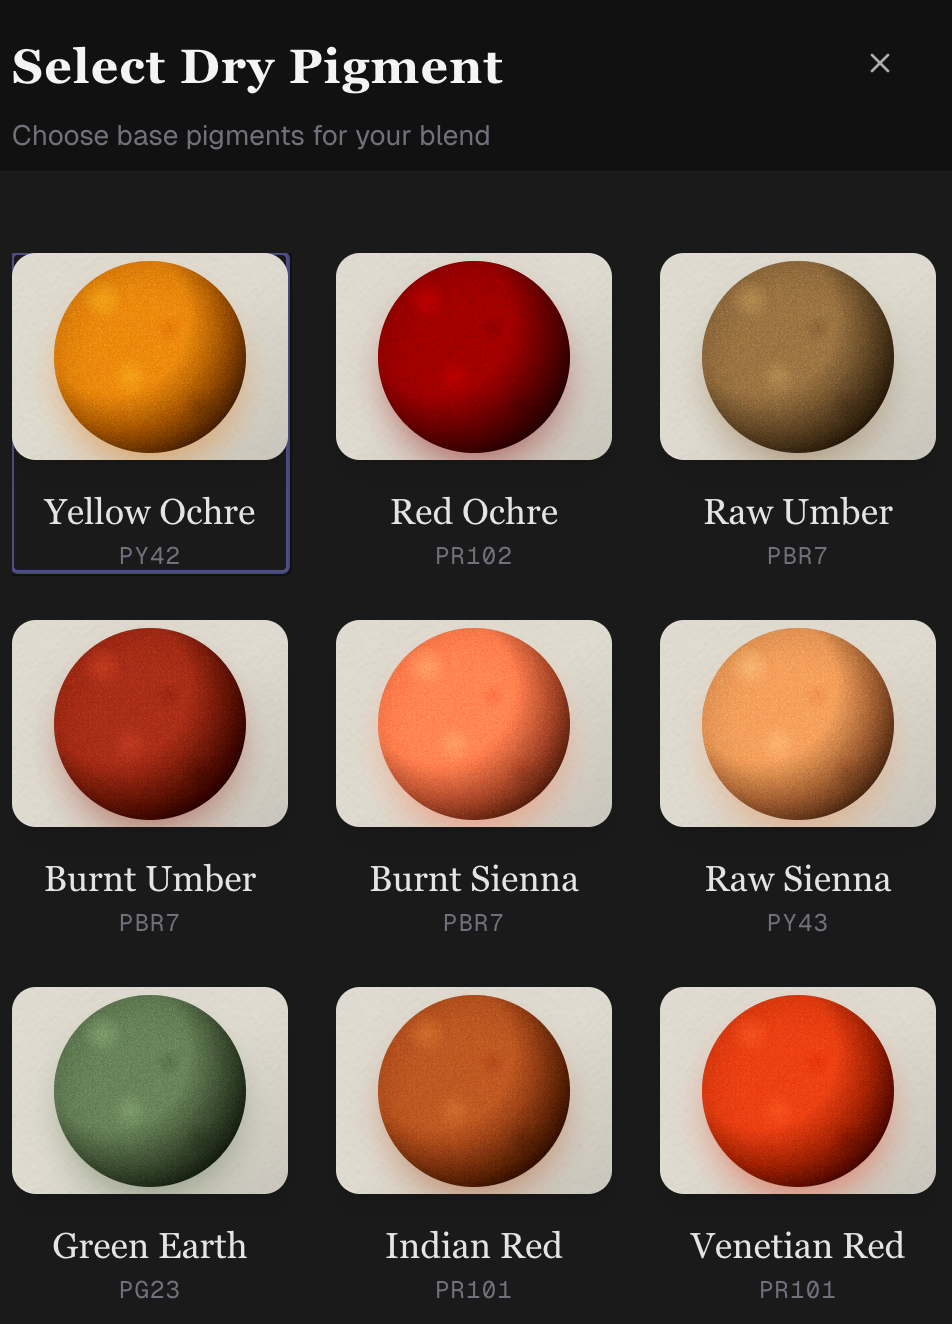Pick the Raw Umber pigment sphere
Viewport: 952px width, 1324px height.
pyautogui.click(x=798, y=357)
